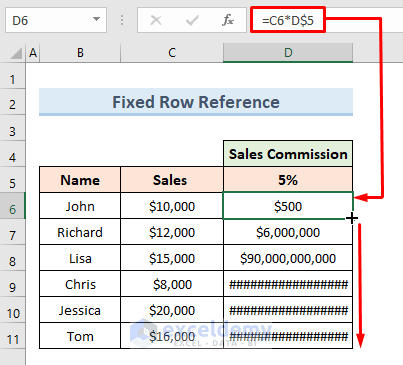Click the fill handle on cell D6
Image resolution: width=403 pixels, height=365 pixels.
[x=352, y=219]
